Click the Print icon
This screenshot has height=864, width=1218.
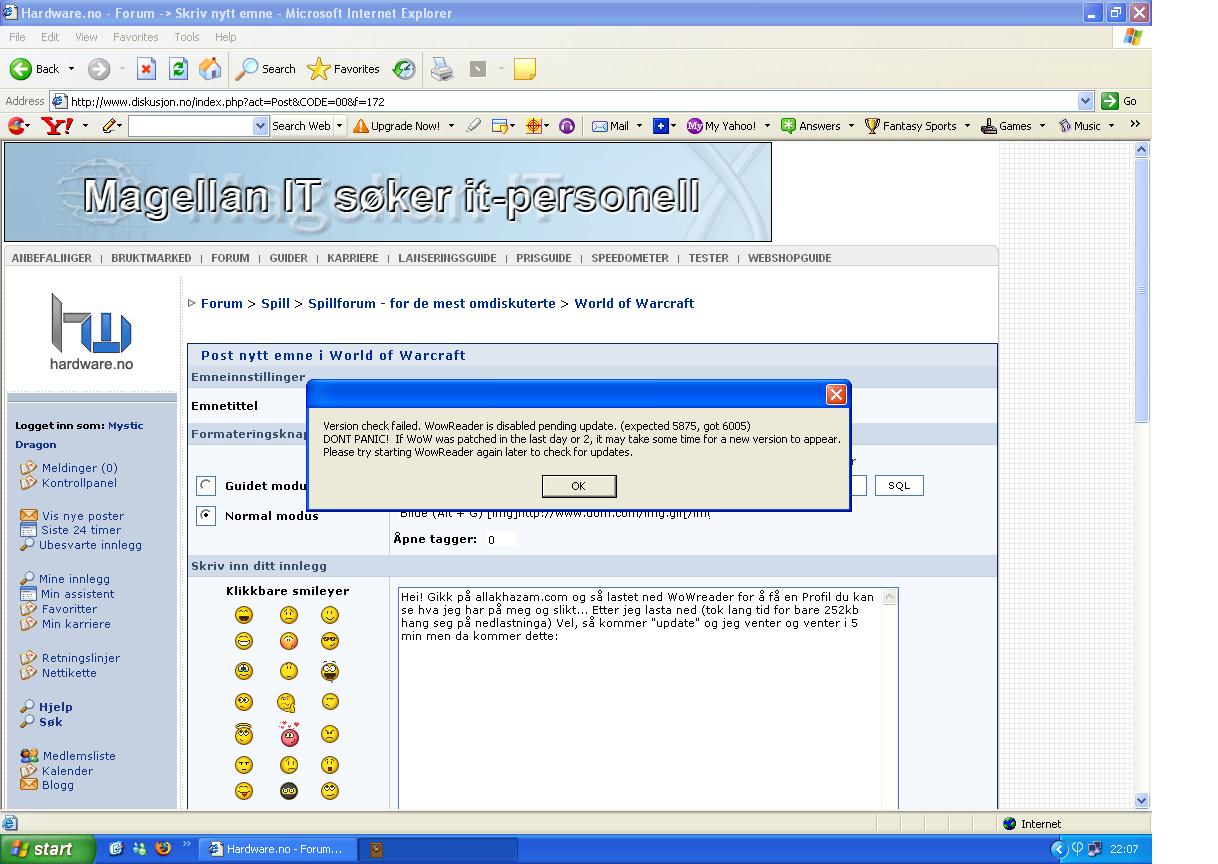click(x=441, y=69)
